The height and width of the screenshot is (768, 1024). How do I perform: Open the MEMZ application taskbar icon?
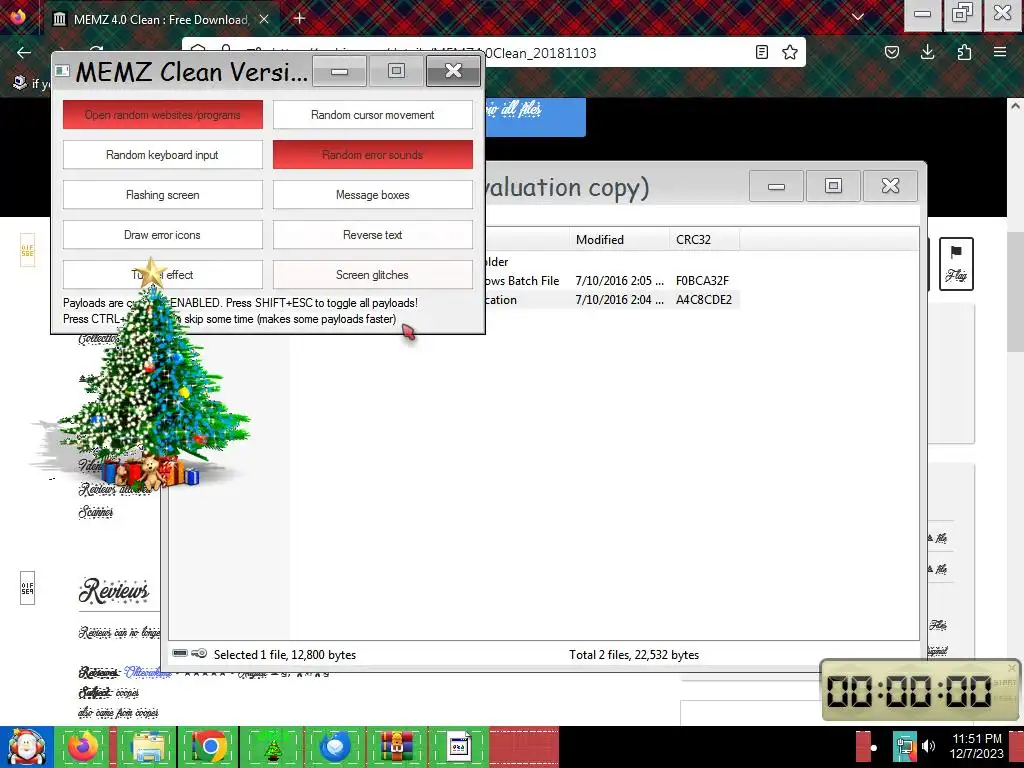(458, 747)
